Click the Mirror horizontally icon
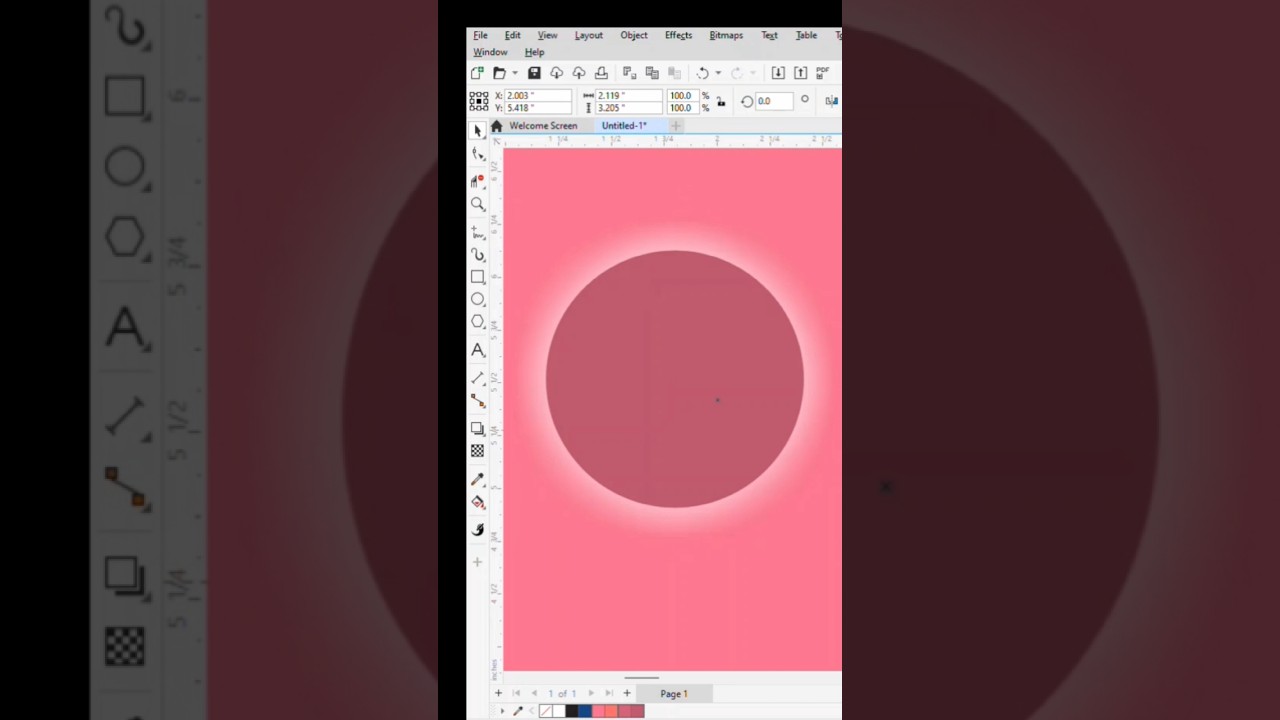 [832, 101]
